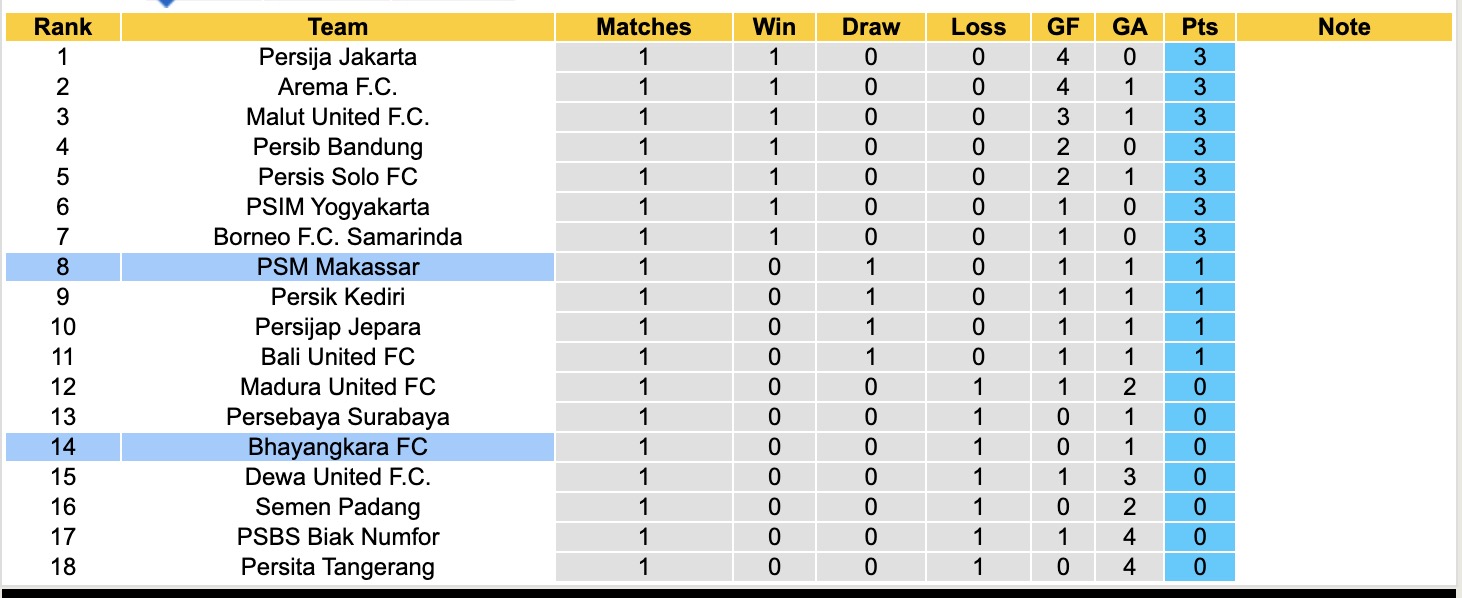Click the GF column header
This screenshot has width=1462, height=598.
pos(1063,27)
